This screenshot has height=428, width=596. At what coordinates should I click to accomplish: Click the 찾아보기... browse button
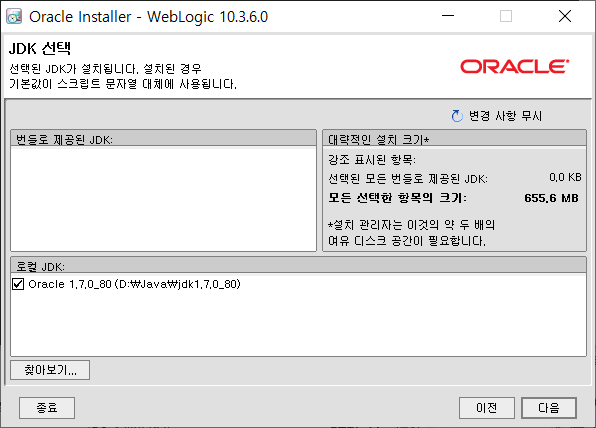pos(50,370)
